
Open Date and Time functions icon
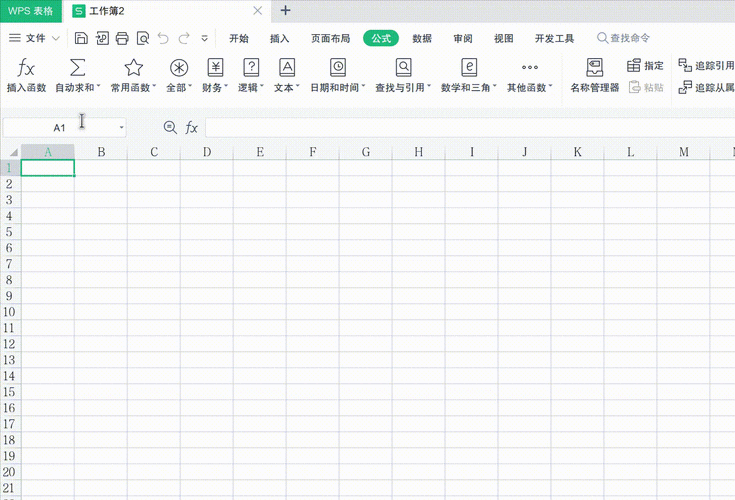click(x=338, y=67)
